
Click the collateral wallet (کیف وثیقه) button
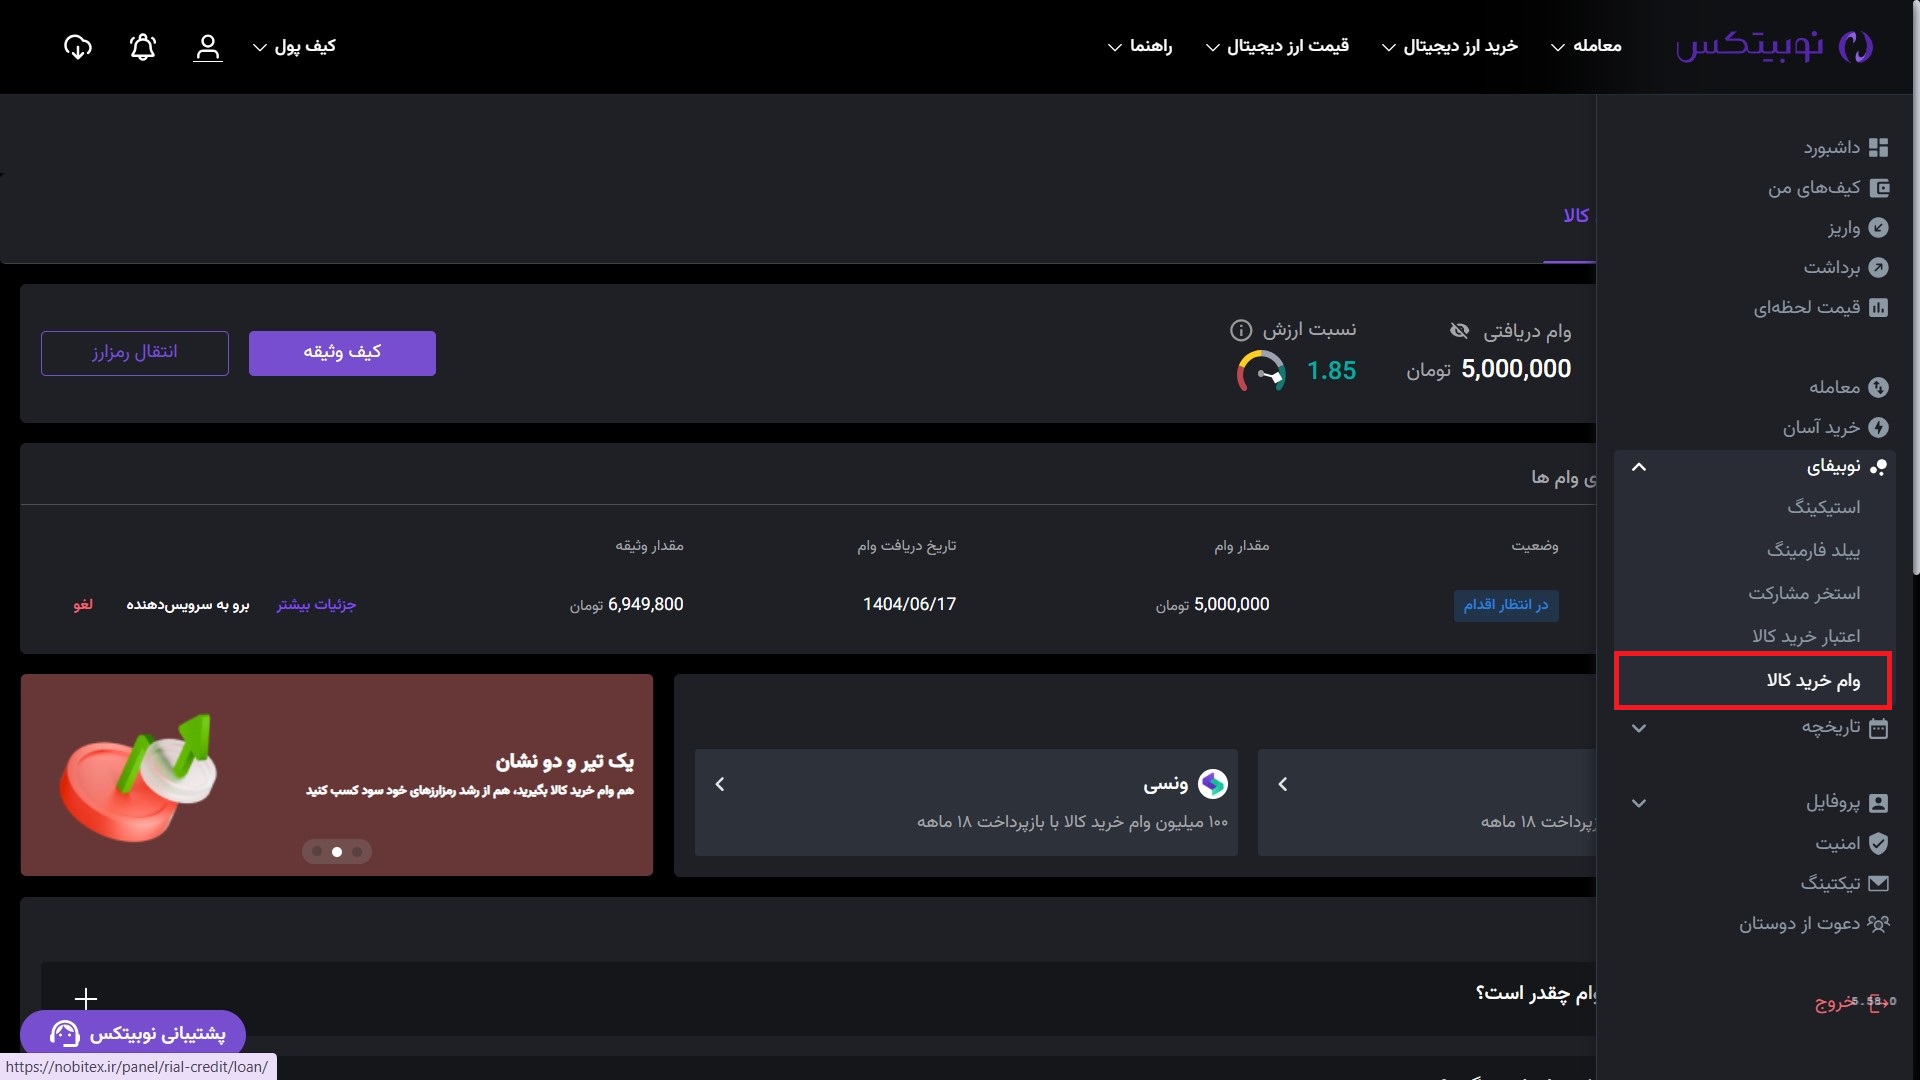[x=342, y=353]
